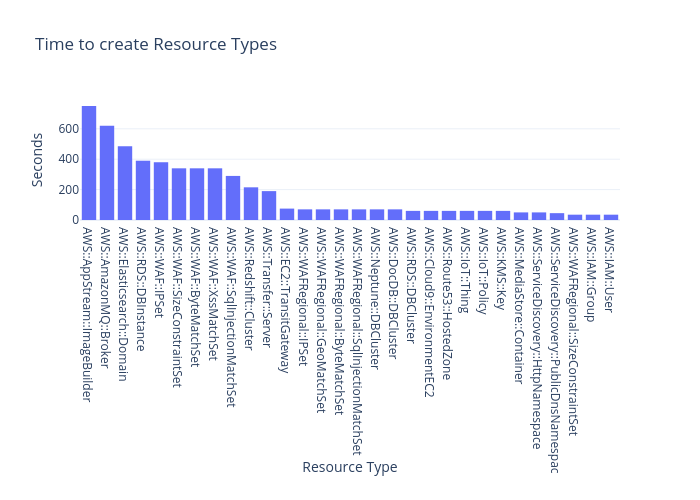Select the AWS::MediaStore::Container bar
The width and height of the screenshot is (700, 500).
pyautogui.click(x=521, y=216)
